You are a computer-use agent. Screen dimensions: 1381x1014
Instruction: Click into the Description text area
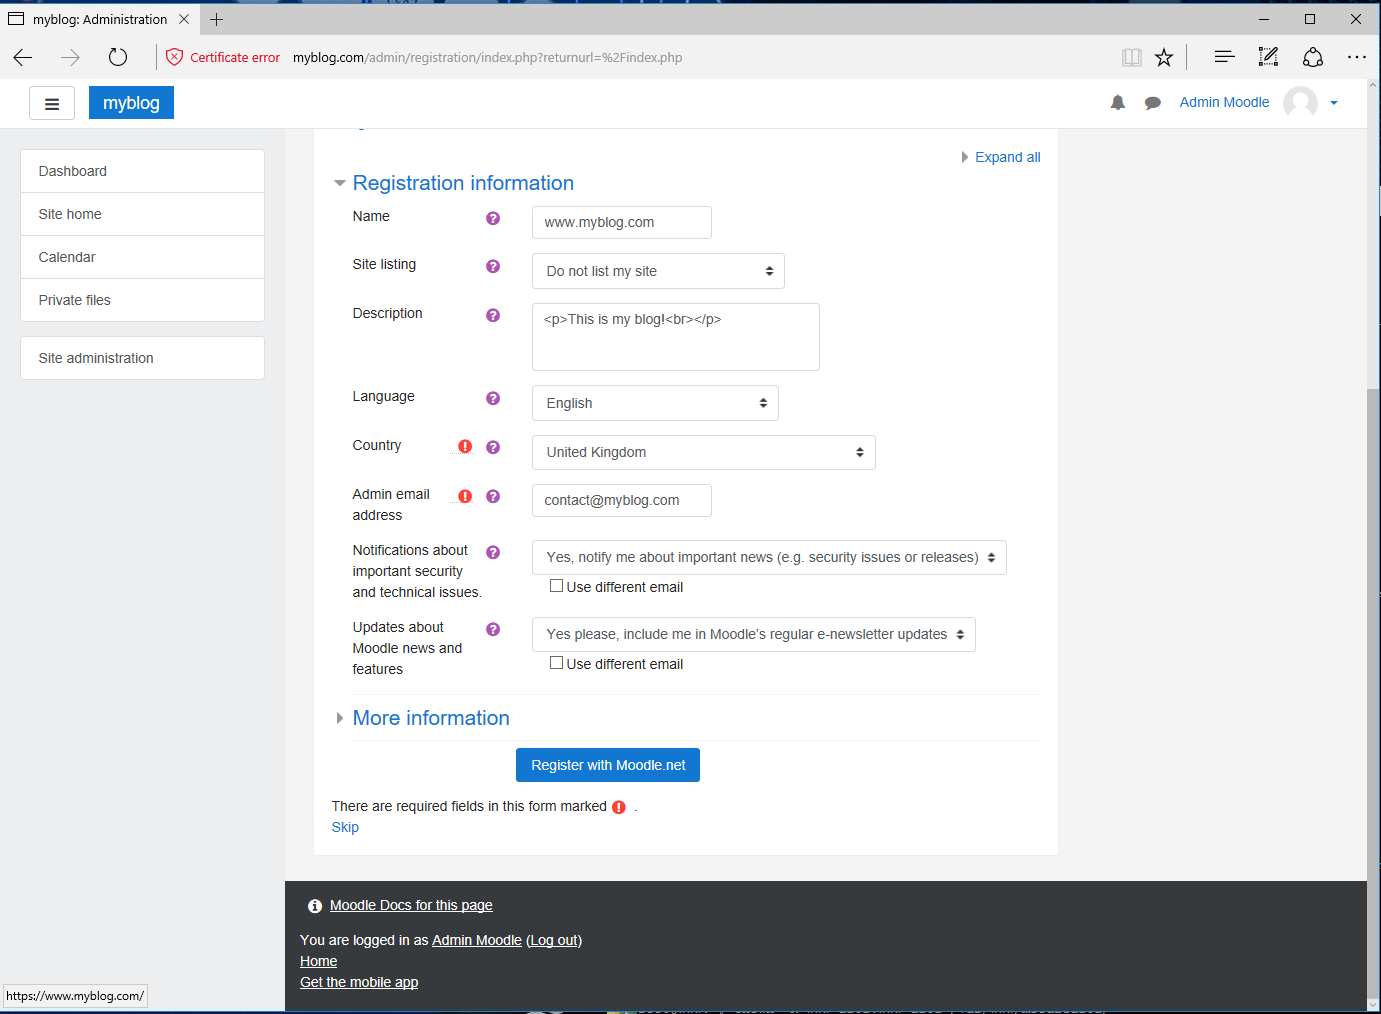pyautogui.click(x=676, y=337)
